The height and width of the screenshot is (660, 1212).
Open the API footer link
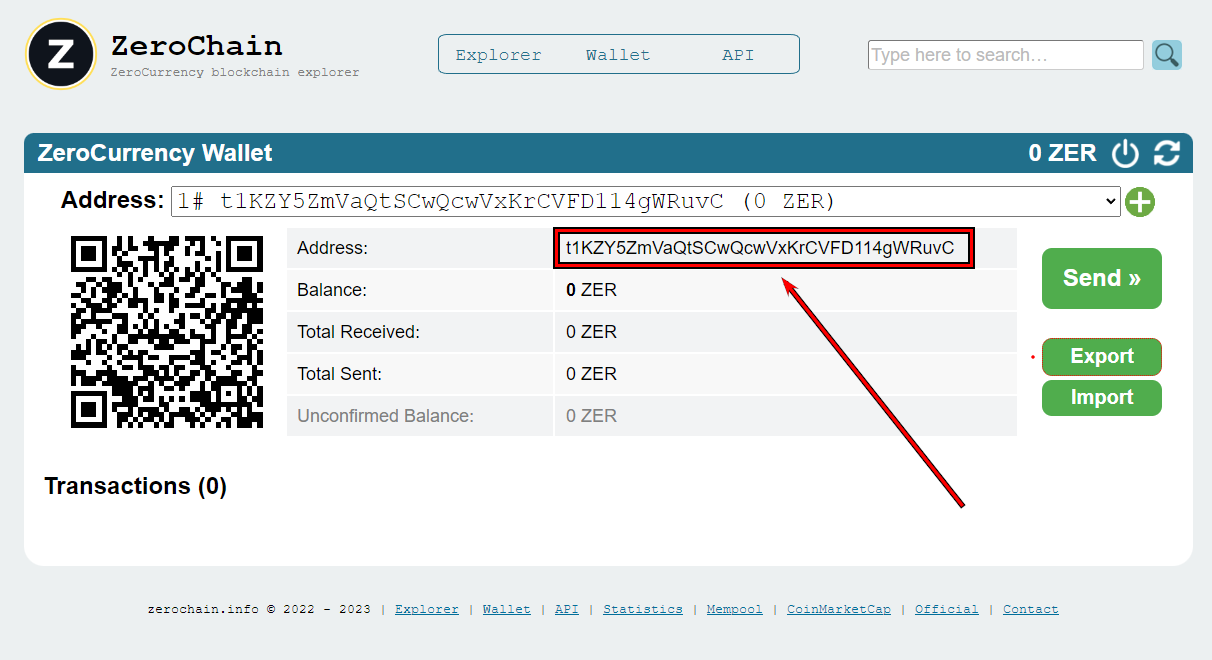pos(567,609)
